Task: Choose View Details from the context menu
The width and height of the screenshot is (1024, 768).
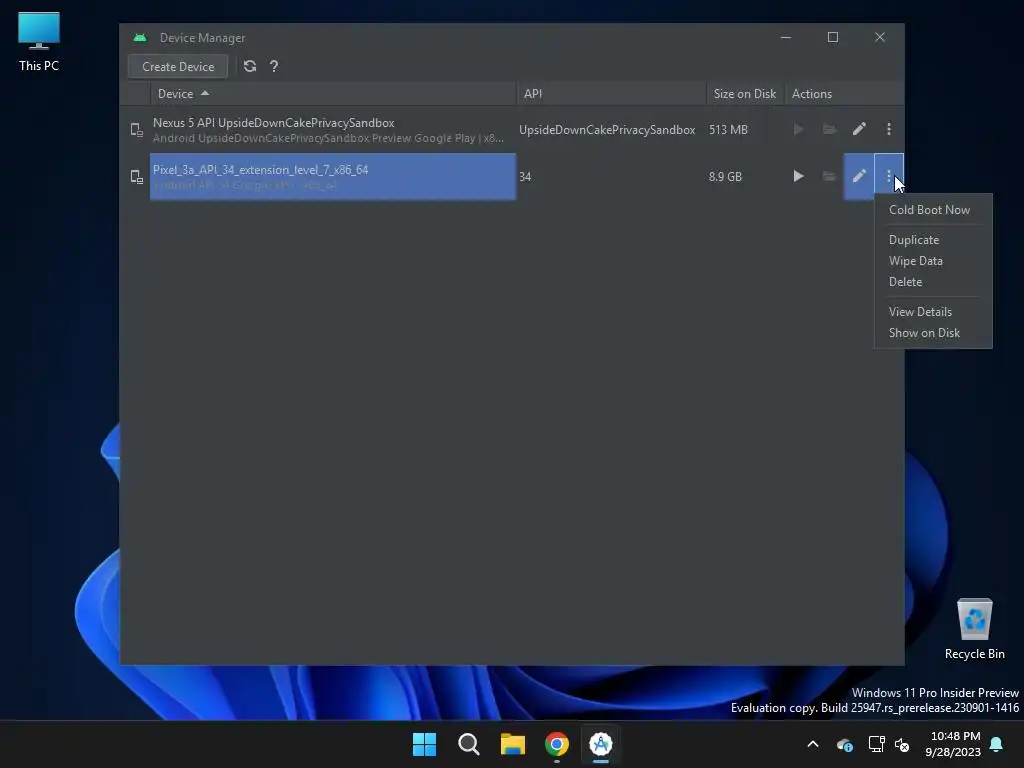Action: click(x=933, y=312)
